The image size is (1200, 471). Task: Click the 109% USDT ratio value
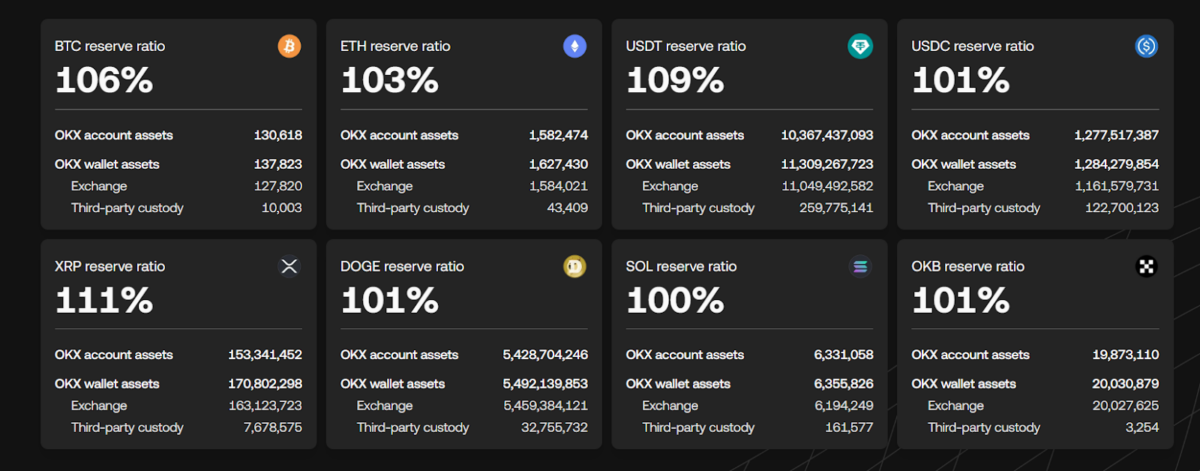coord(674,80)
